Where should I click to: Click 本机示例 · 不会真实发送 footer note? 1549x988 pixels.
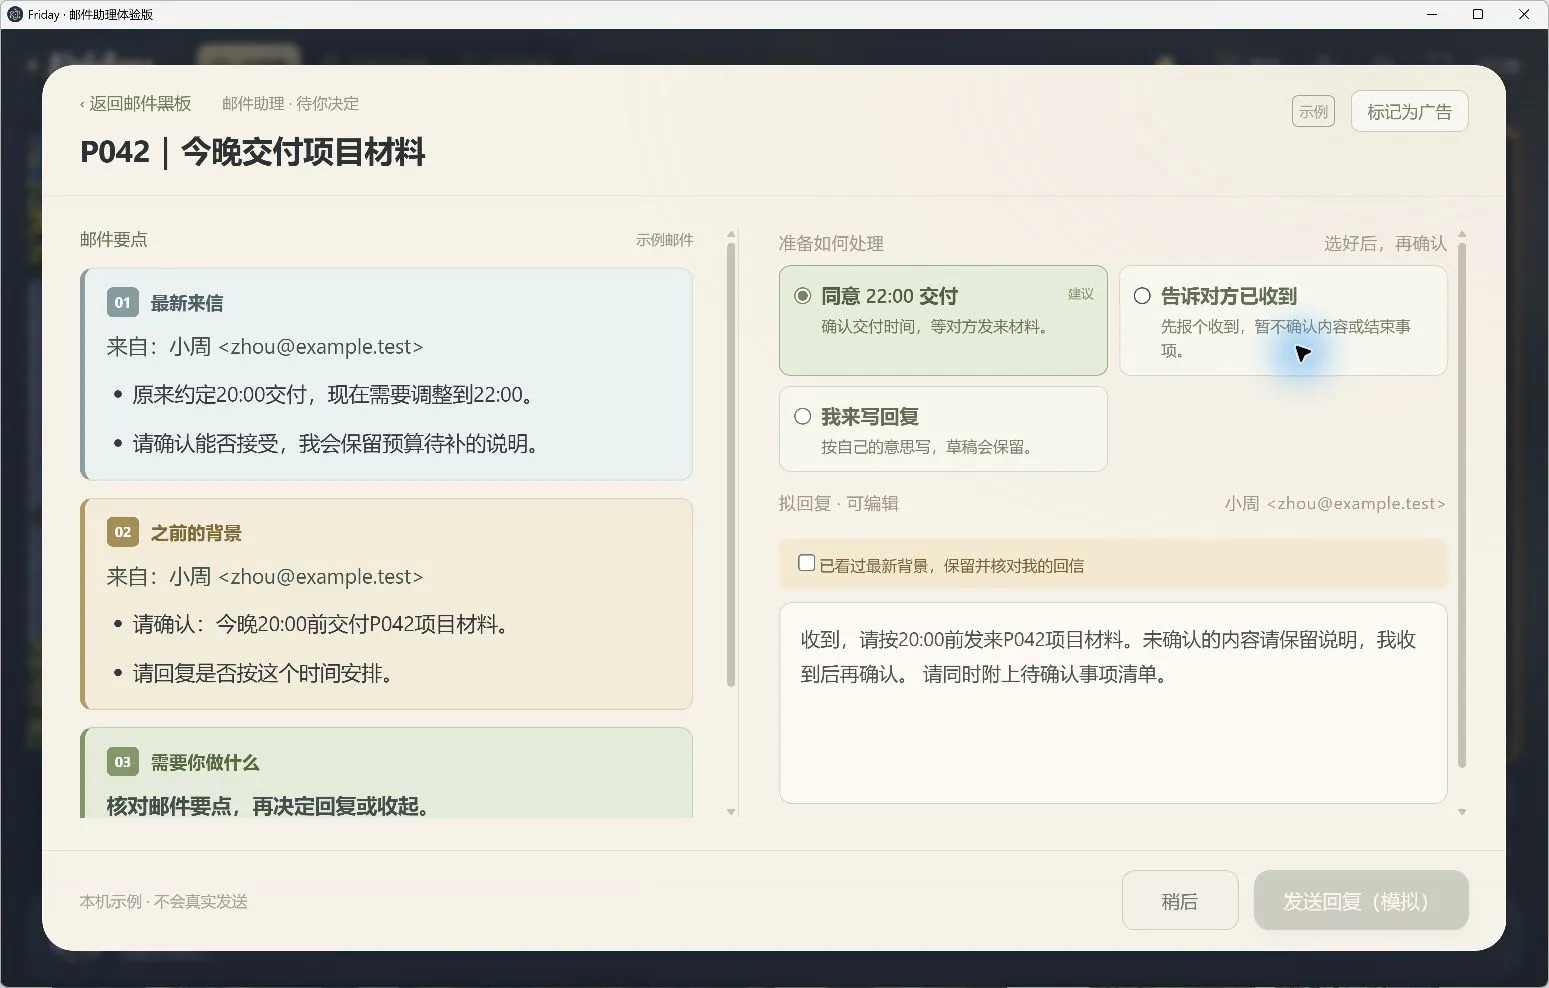164,901
